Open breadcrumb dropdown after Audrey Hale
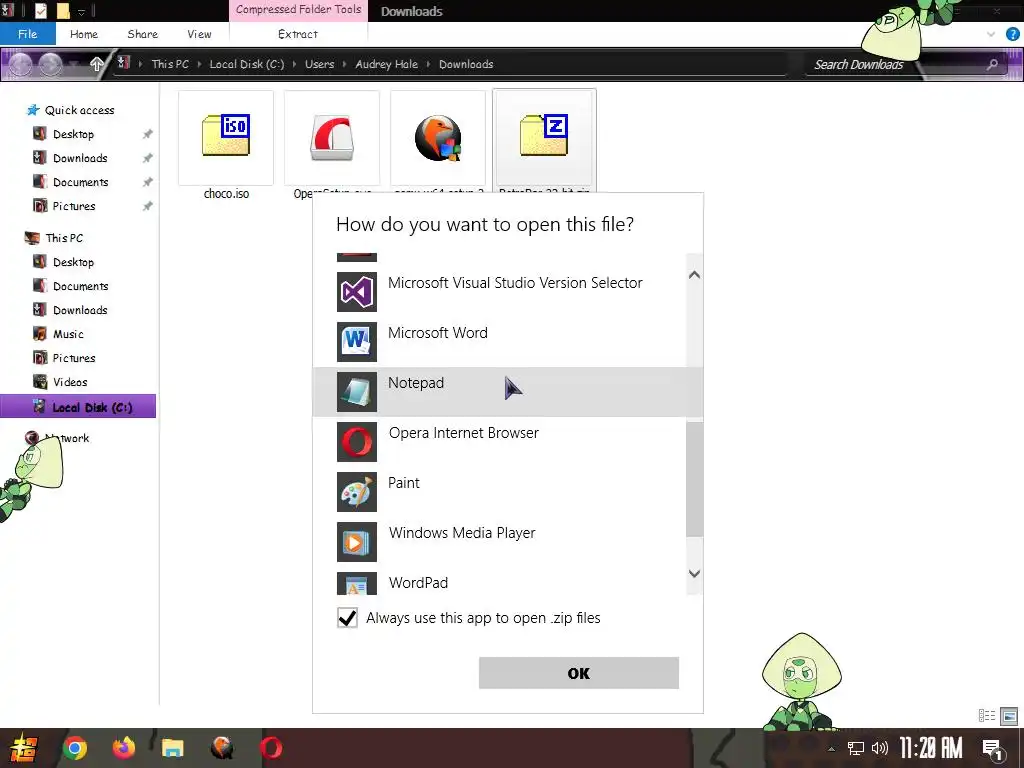 pyautogui.click(x=428, y=64)
